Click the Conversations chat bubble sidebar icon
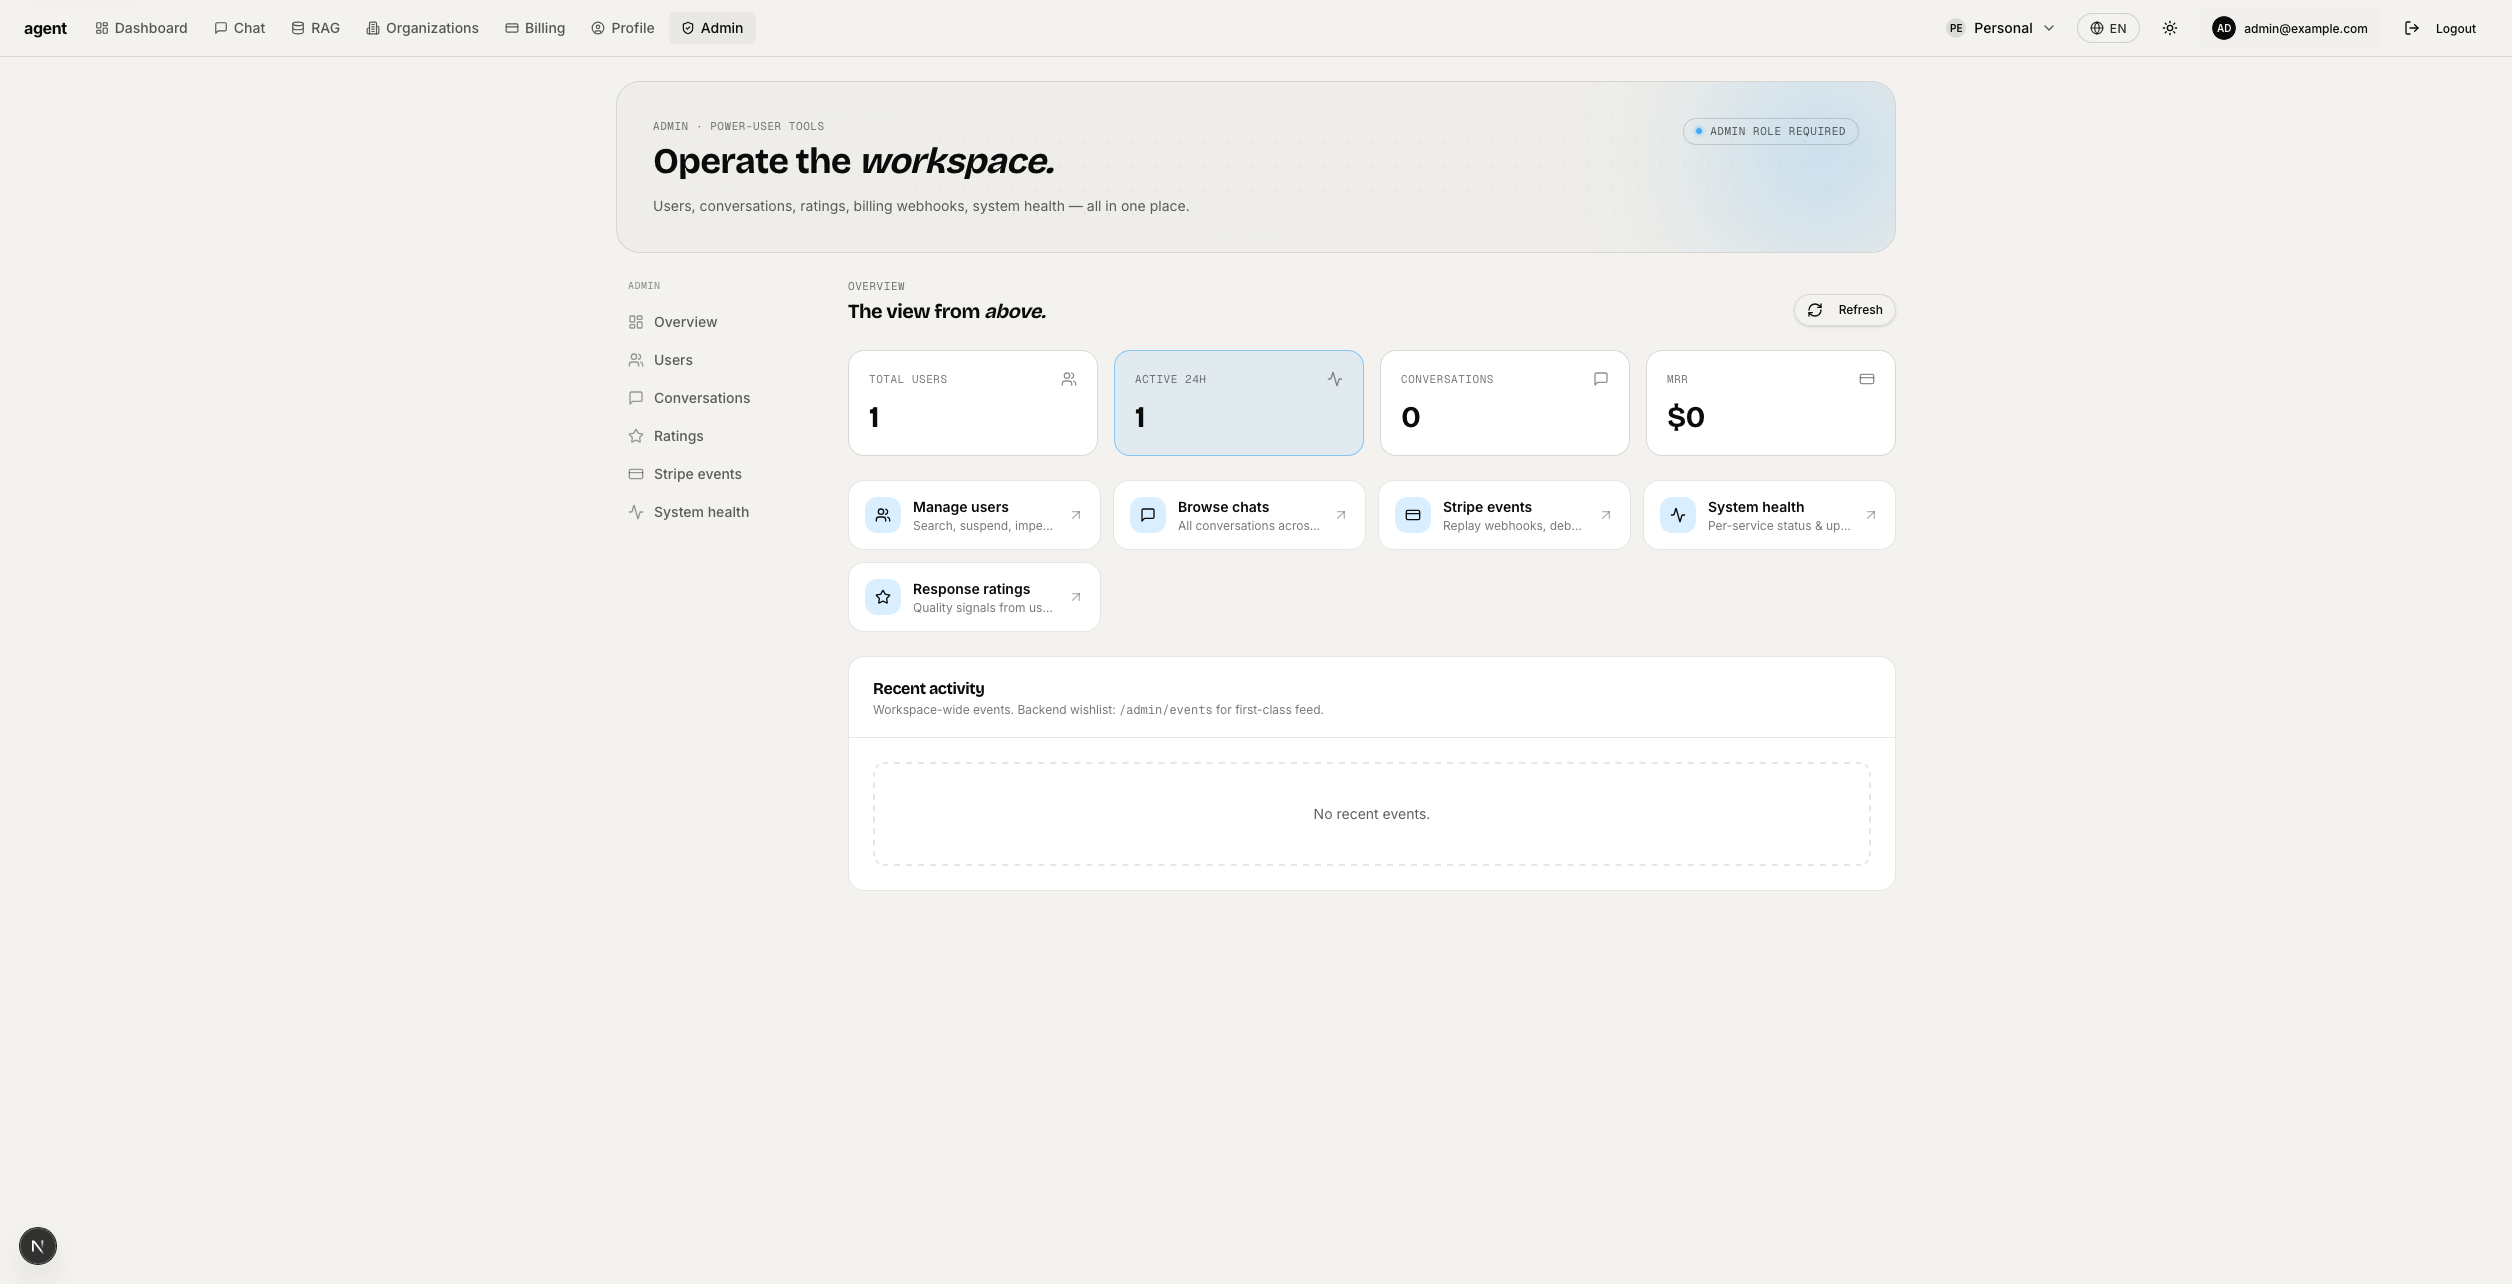Image resolution: width=2512 pixels, height=1284 pixels. tap(636, 398)
